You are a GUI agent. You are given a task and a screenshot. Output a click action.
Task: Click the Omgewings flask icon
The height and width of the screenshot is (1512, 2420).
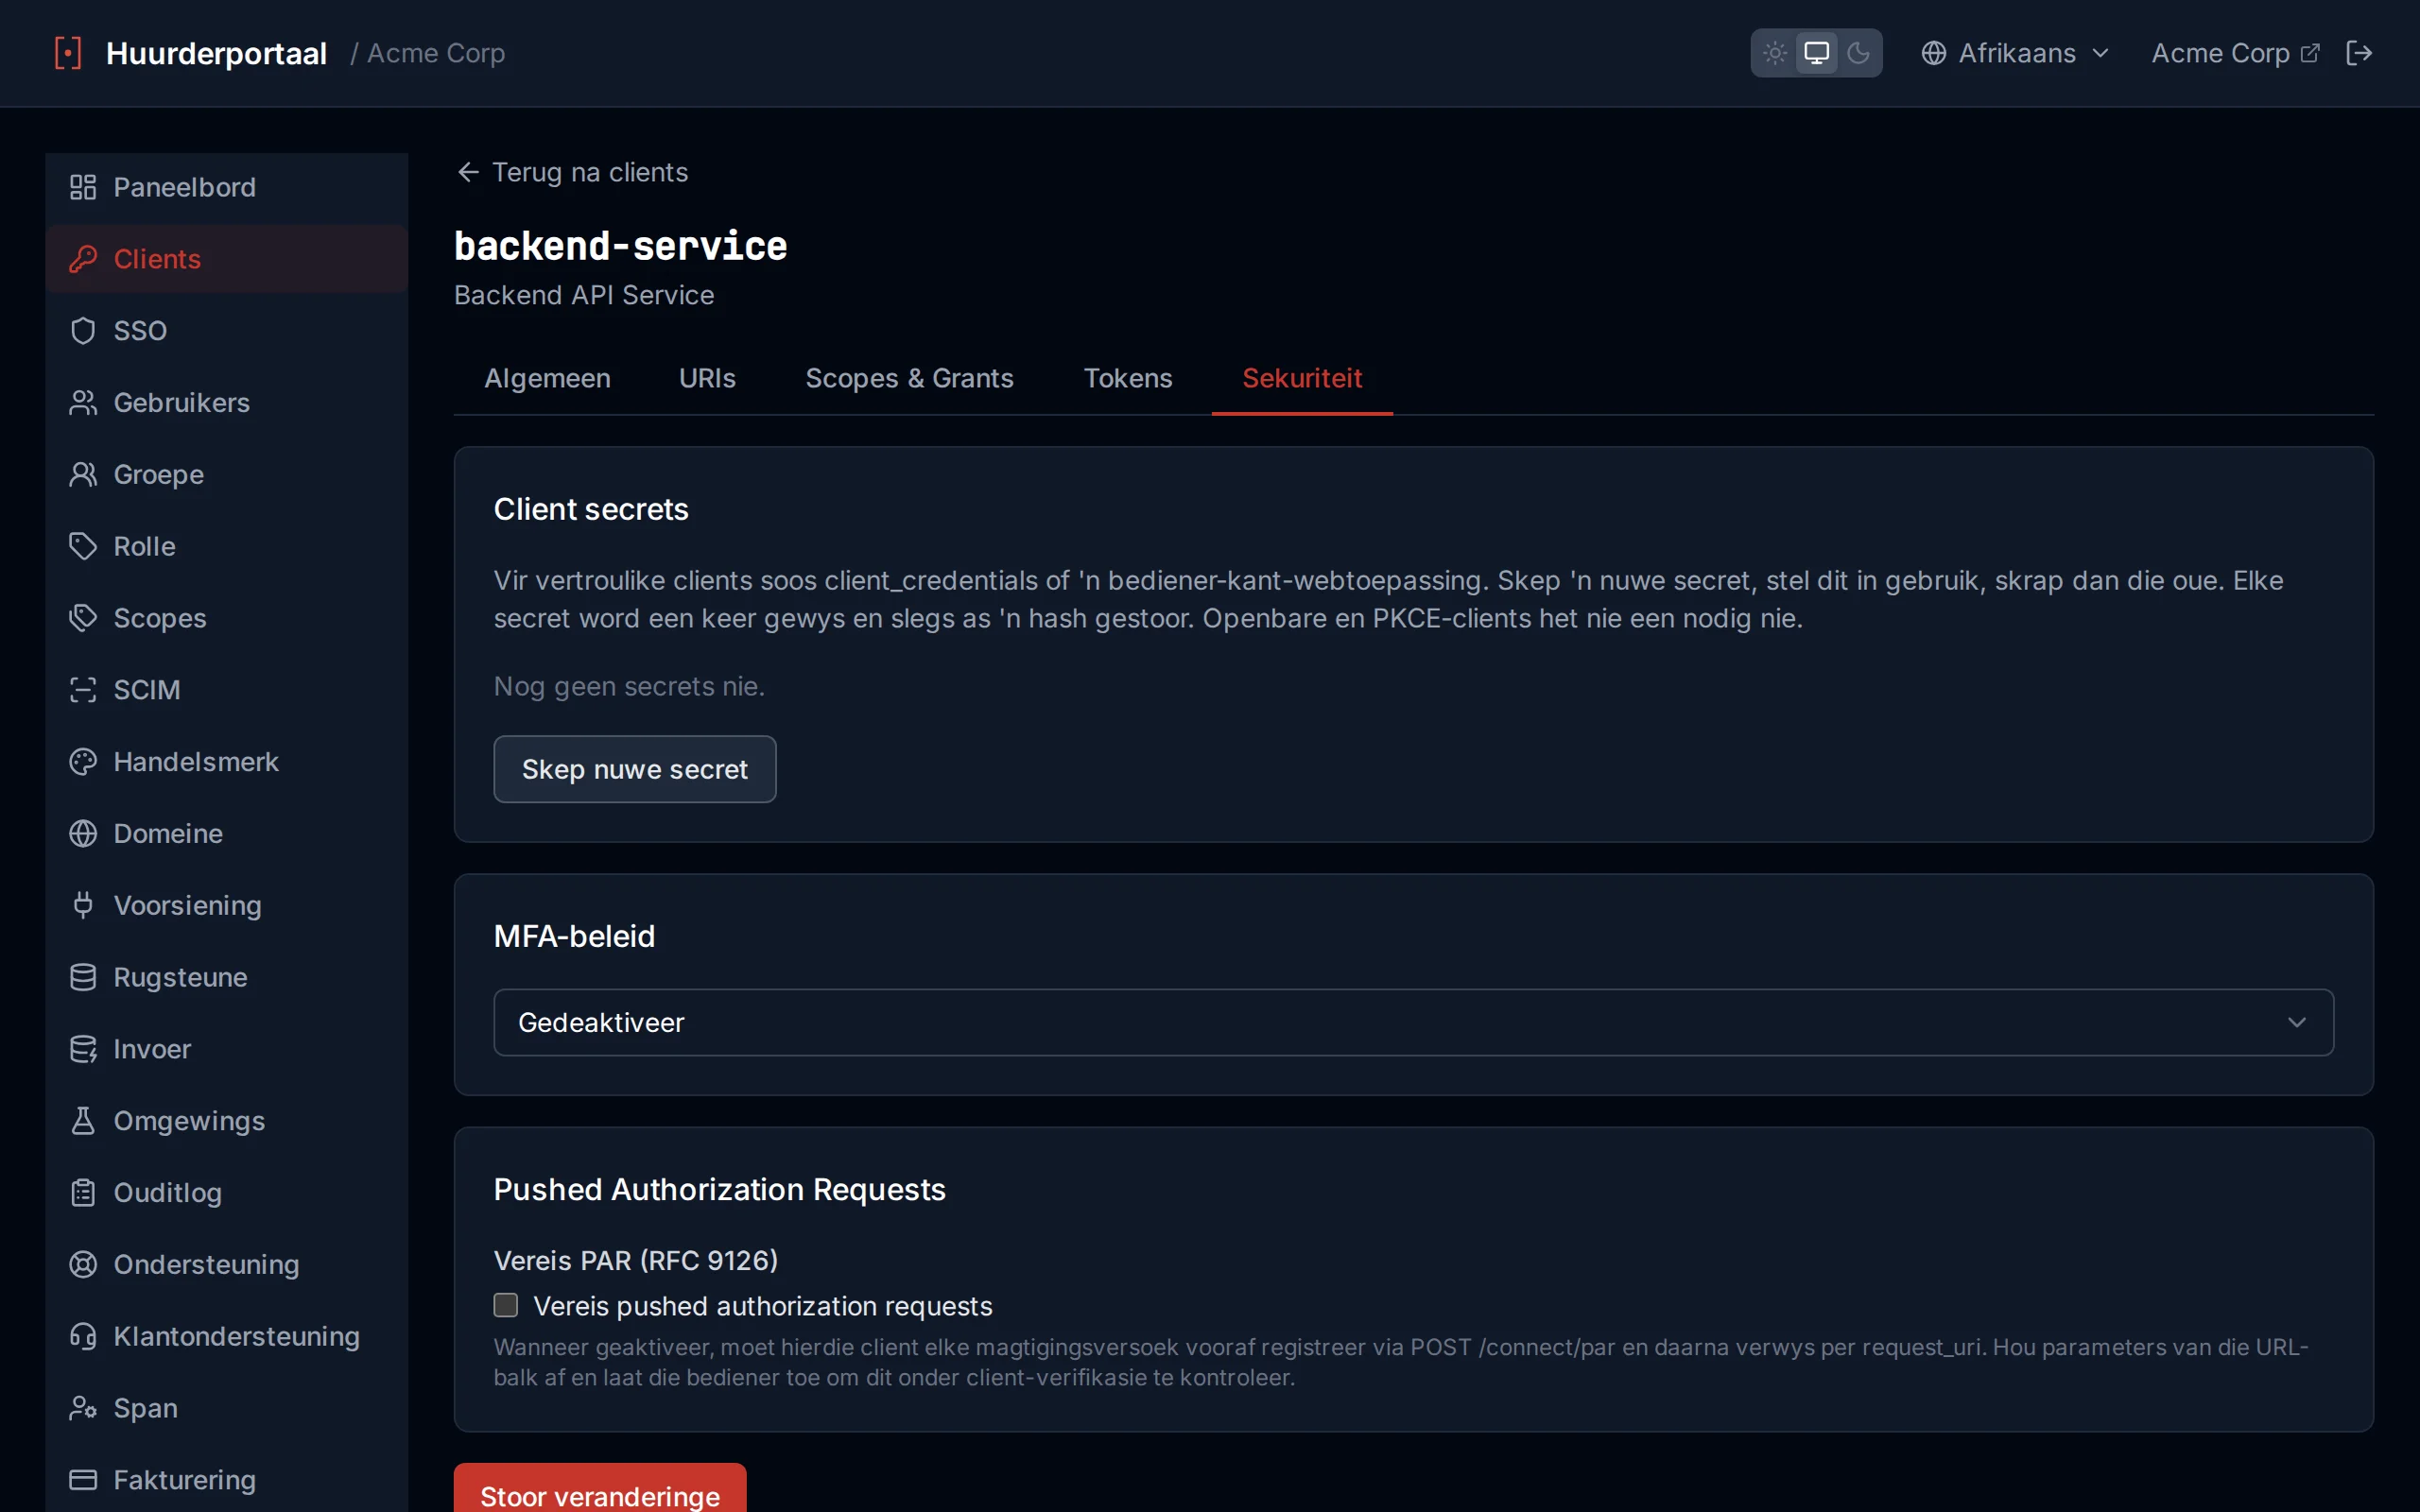click(x=83, y=1121)
